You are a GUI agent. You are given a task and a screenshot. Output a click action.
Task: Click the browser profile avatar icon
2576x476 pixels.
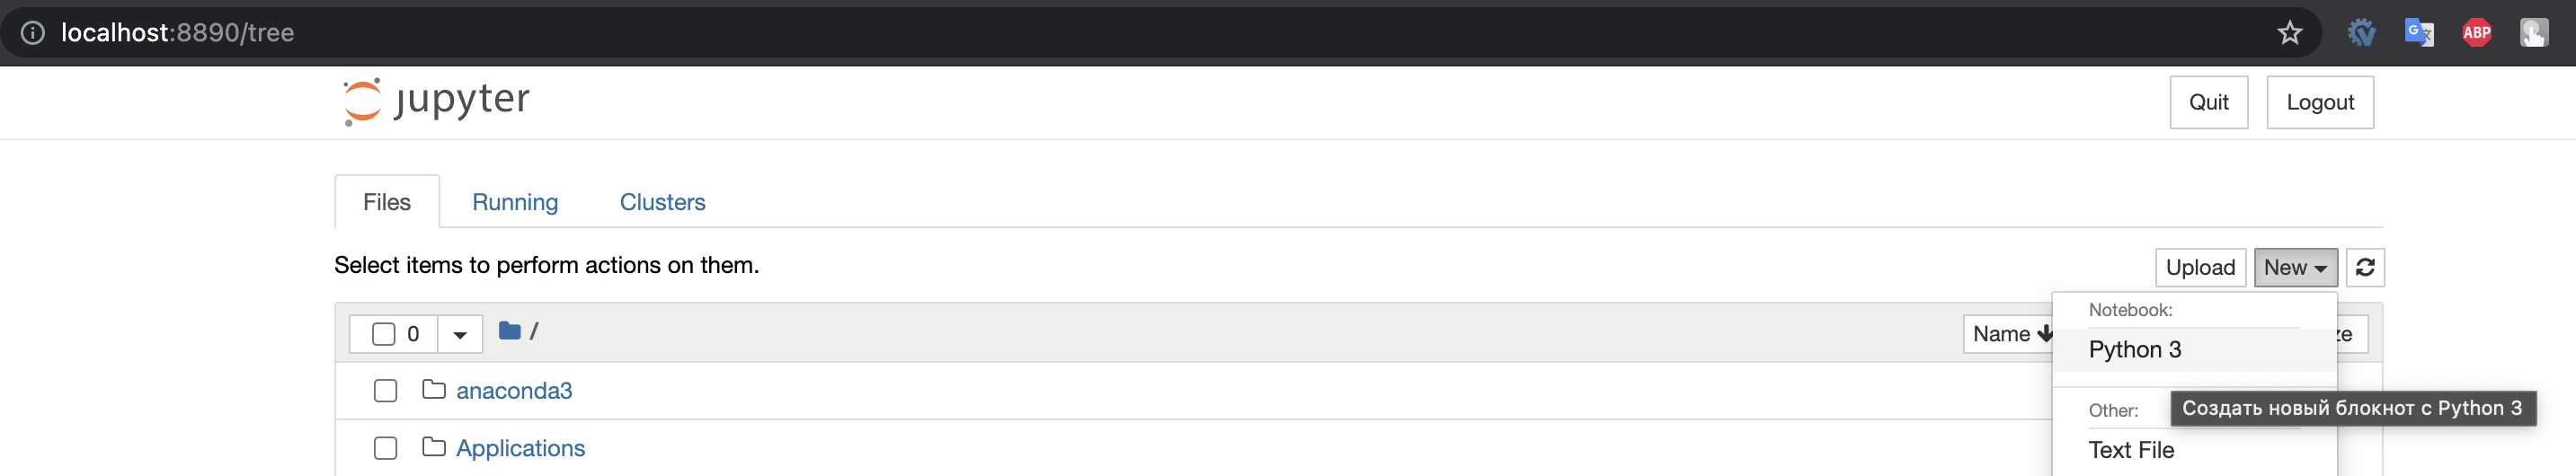2533,33
